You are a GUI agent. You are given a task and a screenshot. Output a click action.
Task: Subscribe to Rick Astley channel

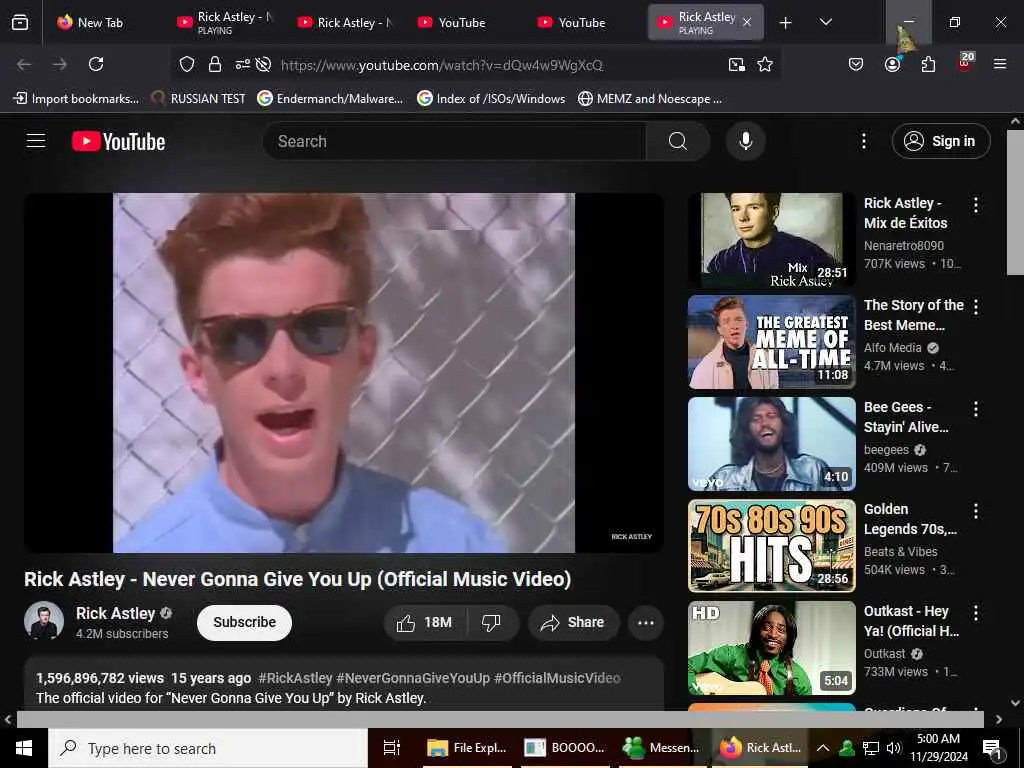coord(244,622)
